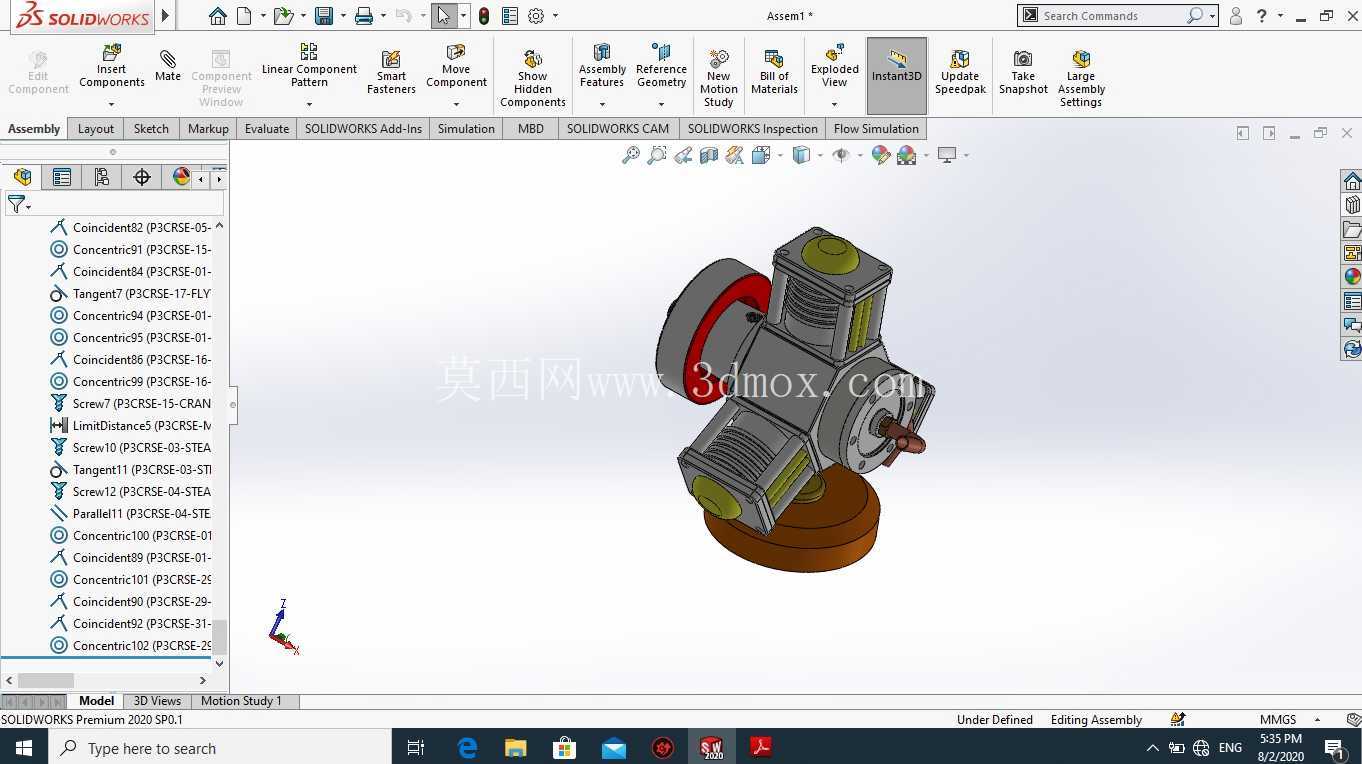Screen dimensions: 1362x764
Task: Open Bill of Materials tool
Action: point(774,73)
